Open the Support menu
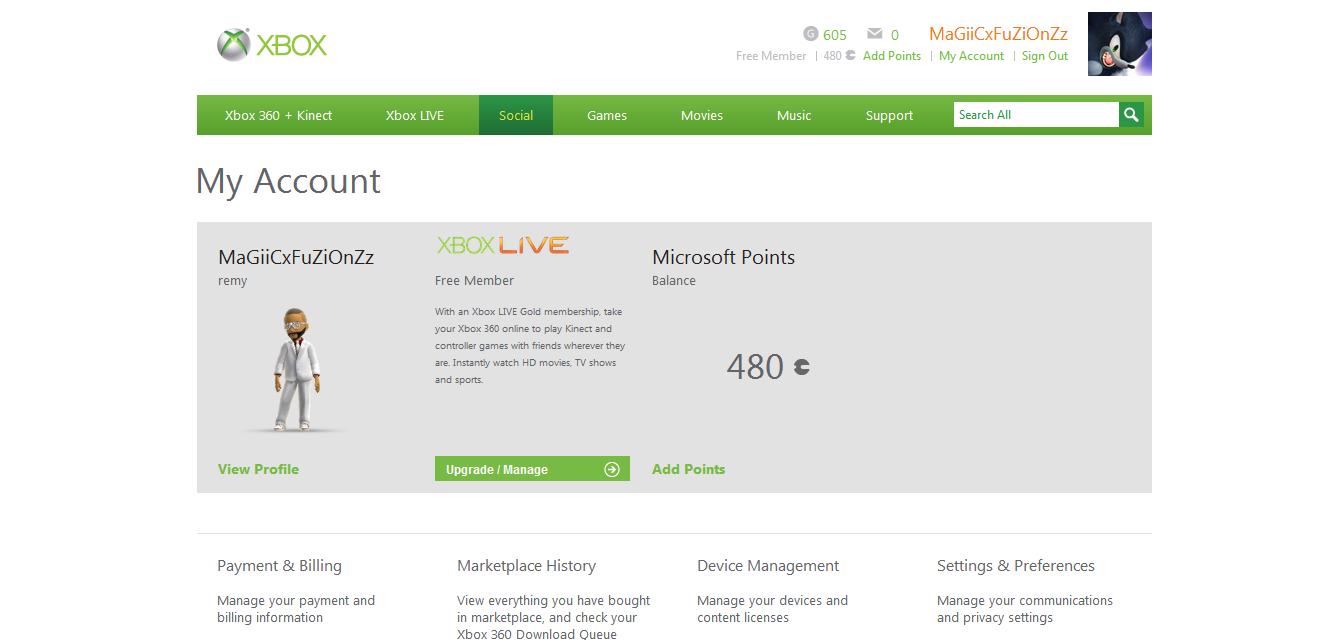 coord(889,115)
